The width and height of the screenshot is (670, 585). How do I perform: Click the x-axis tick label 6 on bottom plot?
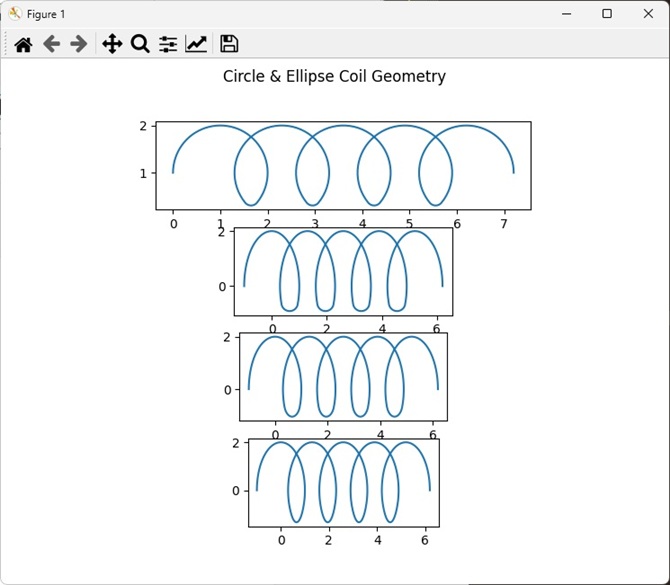pos(424,540)
